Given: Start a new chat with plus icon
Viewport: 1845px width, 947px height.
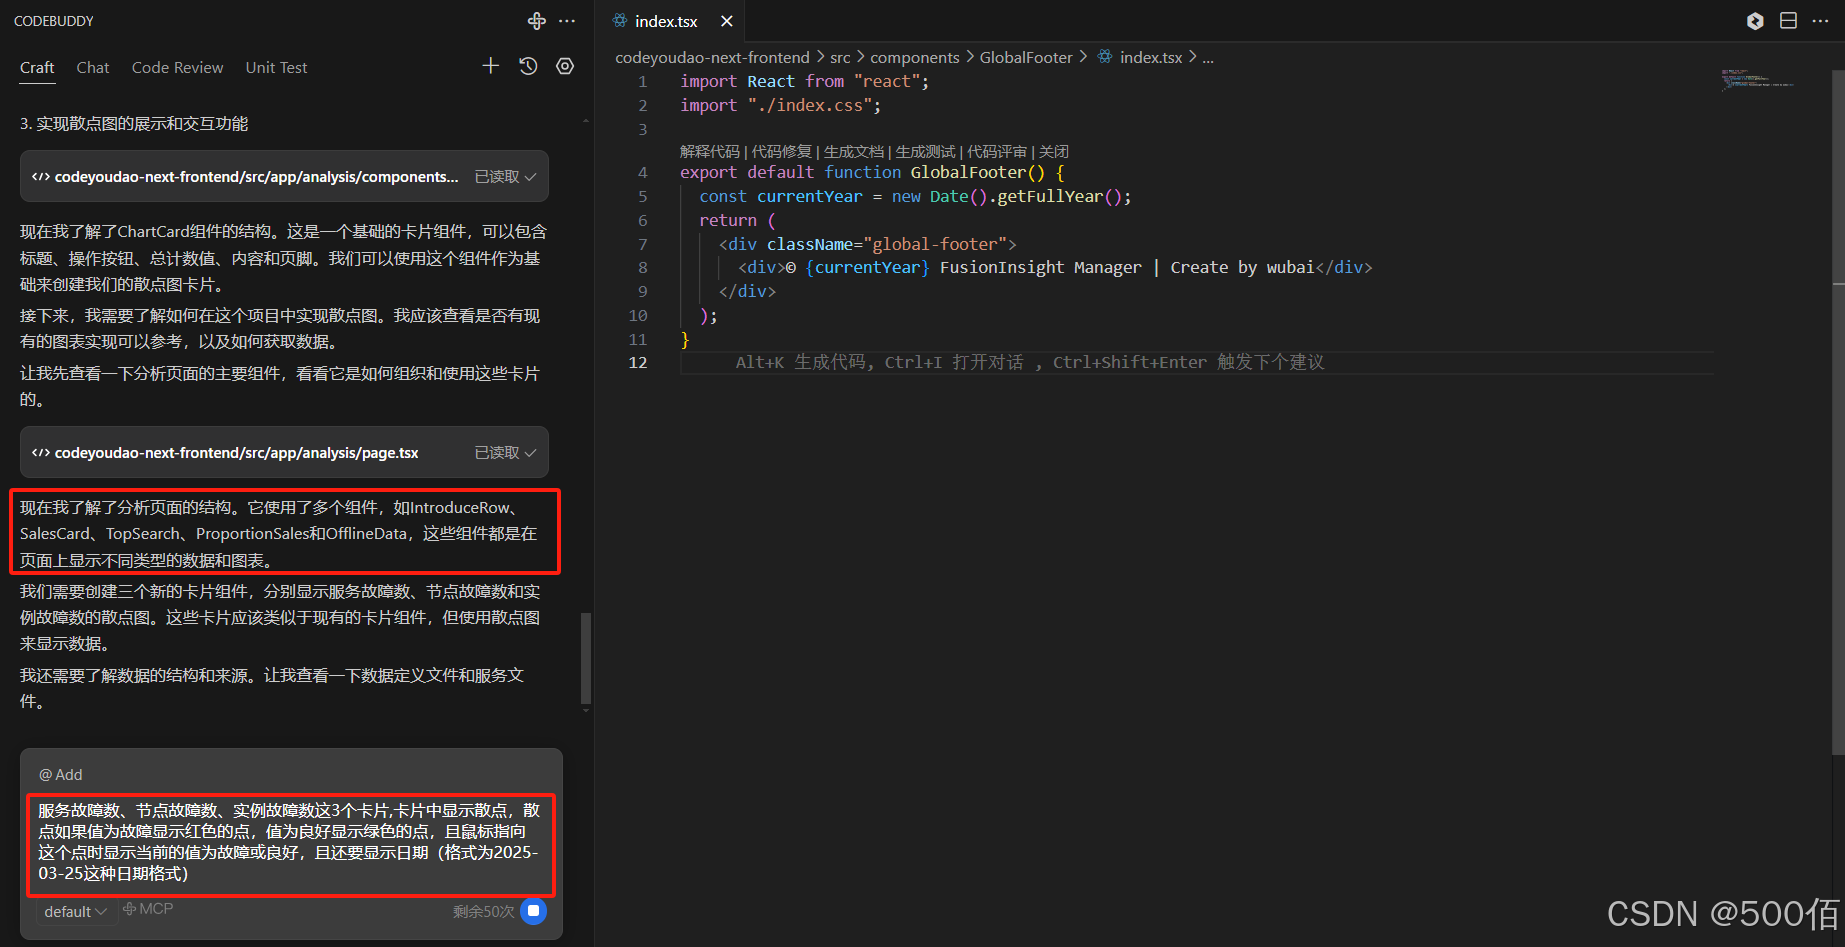Looking at the screenshot, I should [491, 66].
